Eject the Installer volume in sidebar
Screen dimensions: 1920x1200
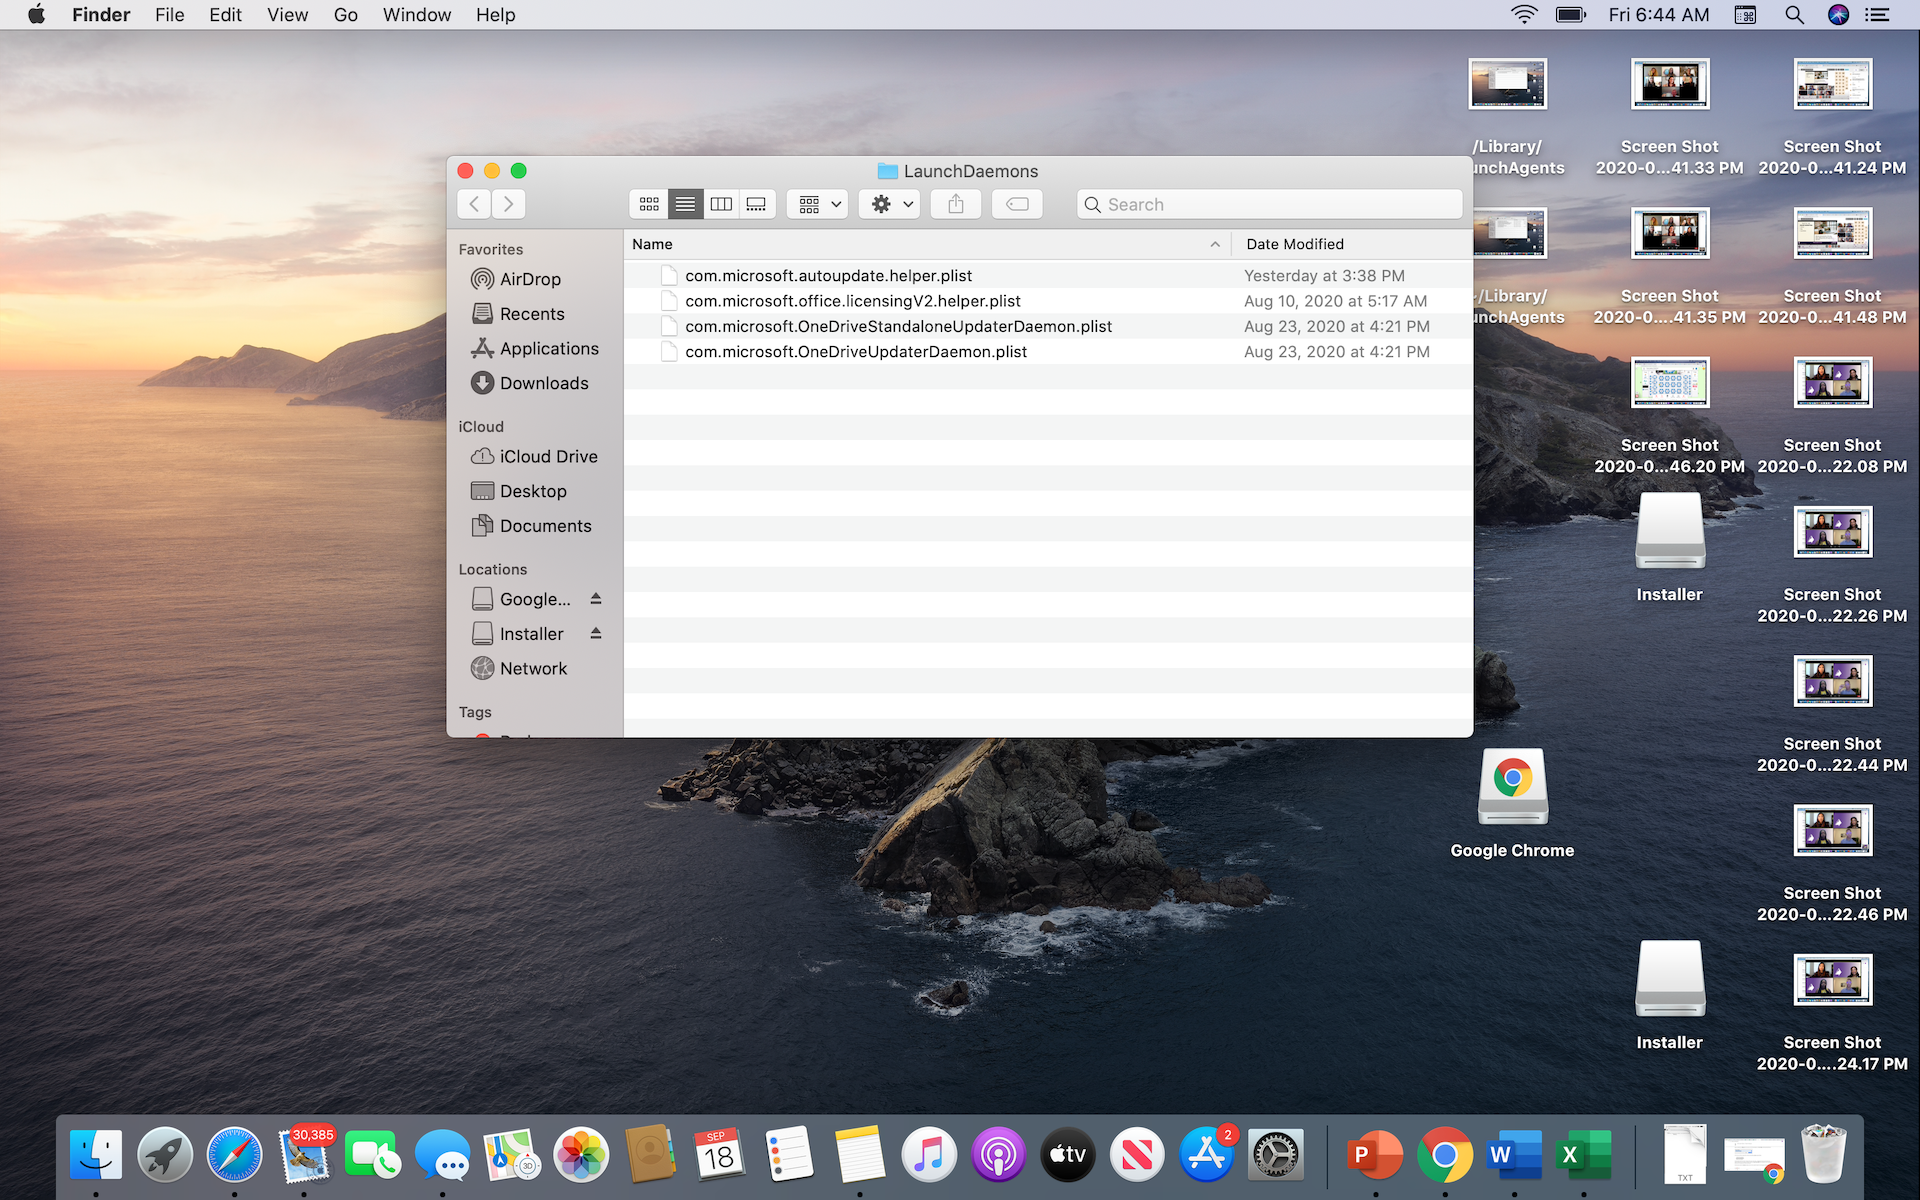[x=596, y=633]
